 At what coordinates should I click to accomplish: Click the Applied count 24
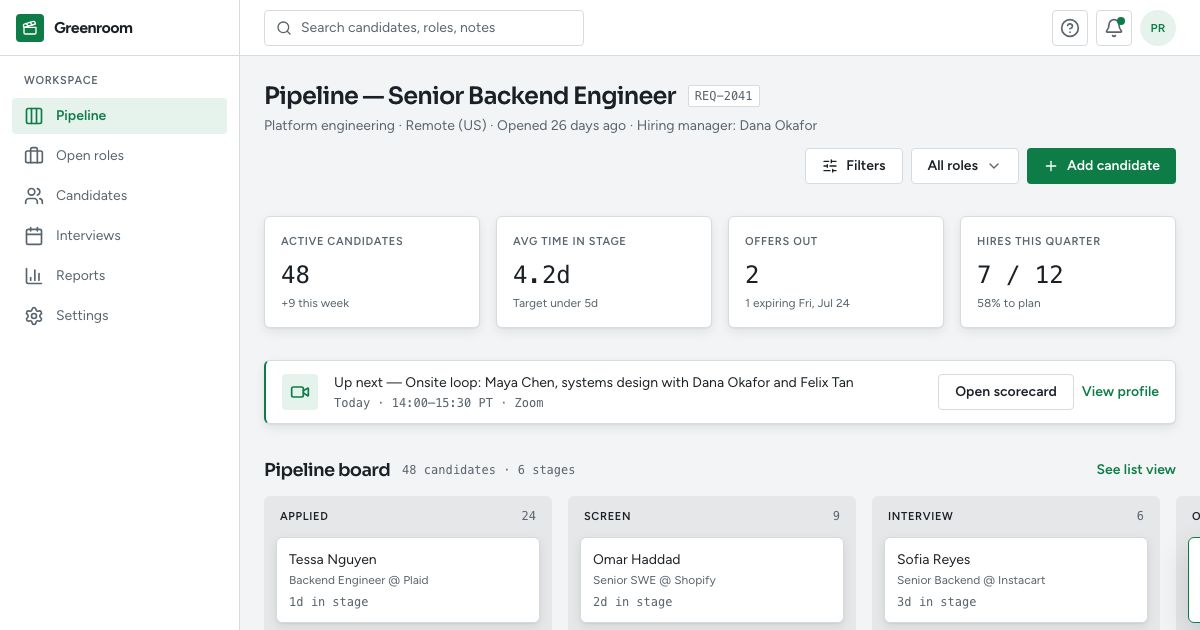click(x=528, y=516)
